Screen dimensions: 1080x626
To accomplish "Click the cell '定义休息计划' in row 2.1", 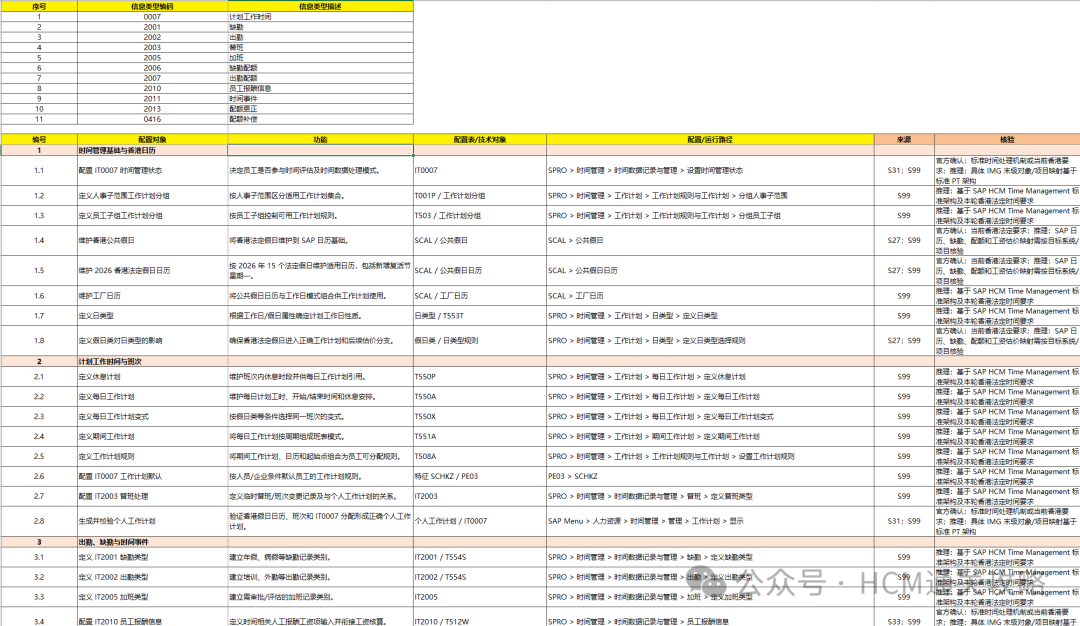I will [x=152, y=377].
